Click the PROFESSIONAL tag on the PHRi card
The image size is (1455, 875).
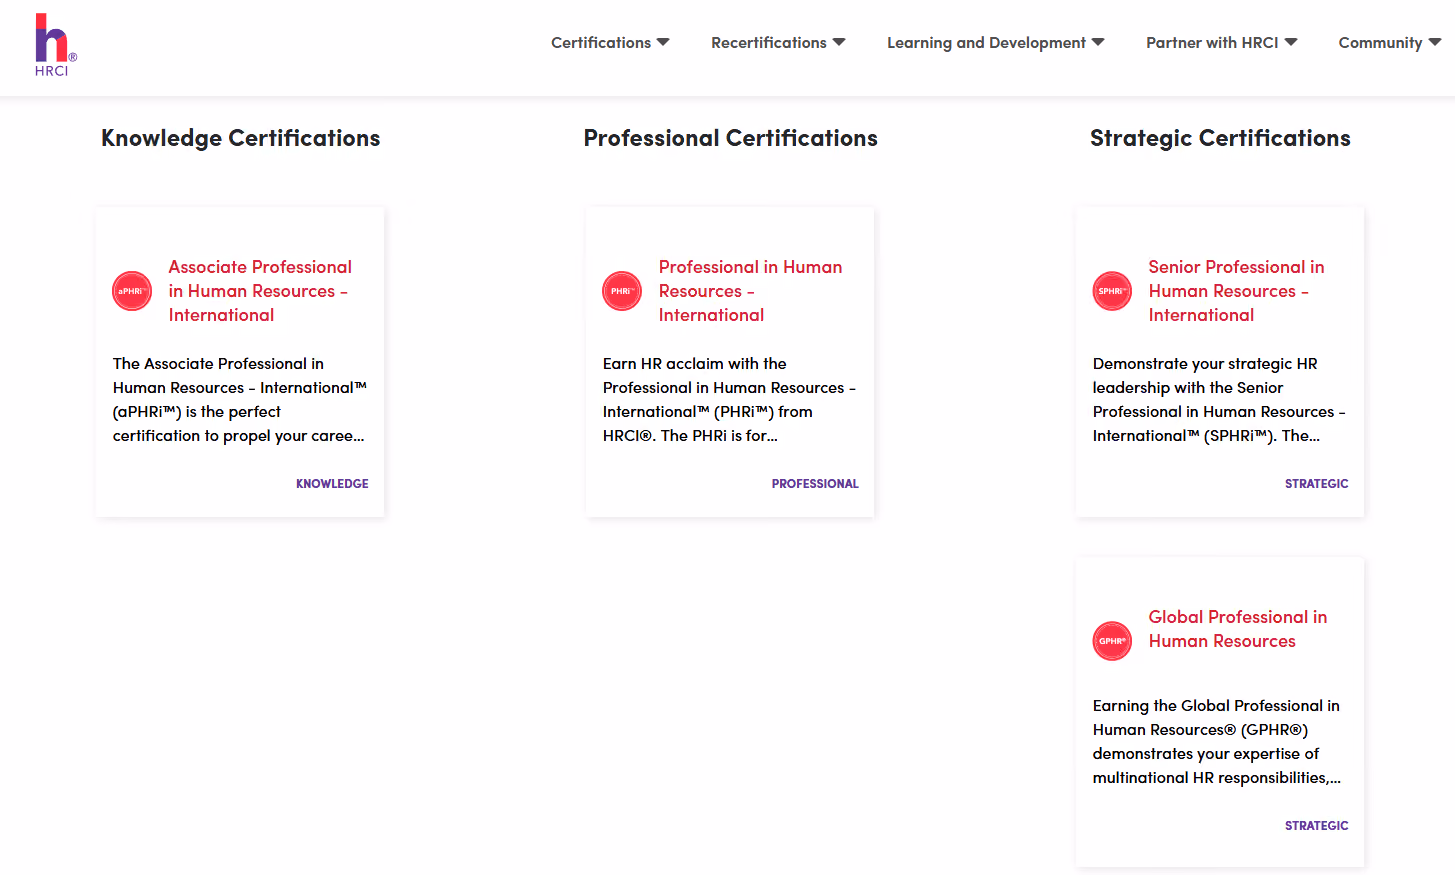[x=815, y=484]
